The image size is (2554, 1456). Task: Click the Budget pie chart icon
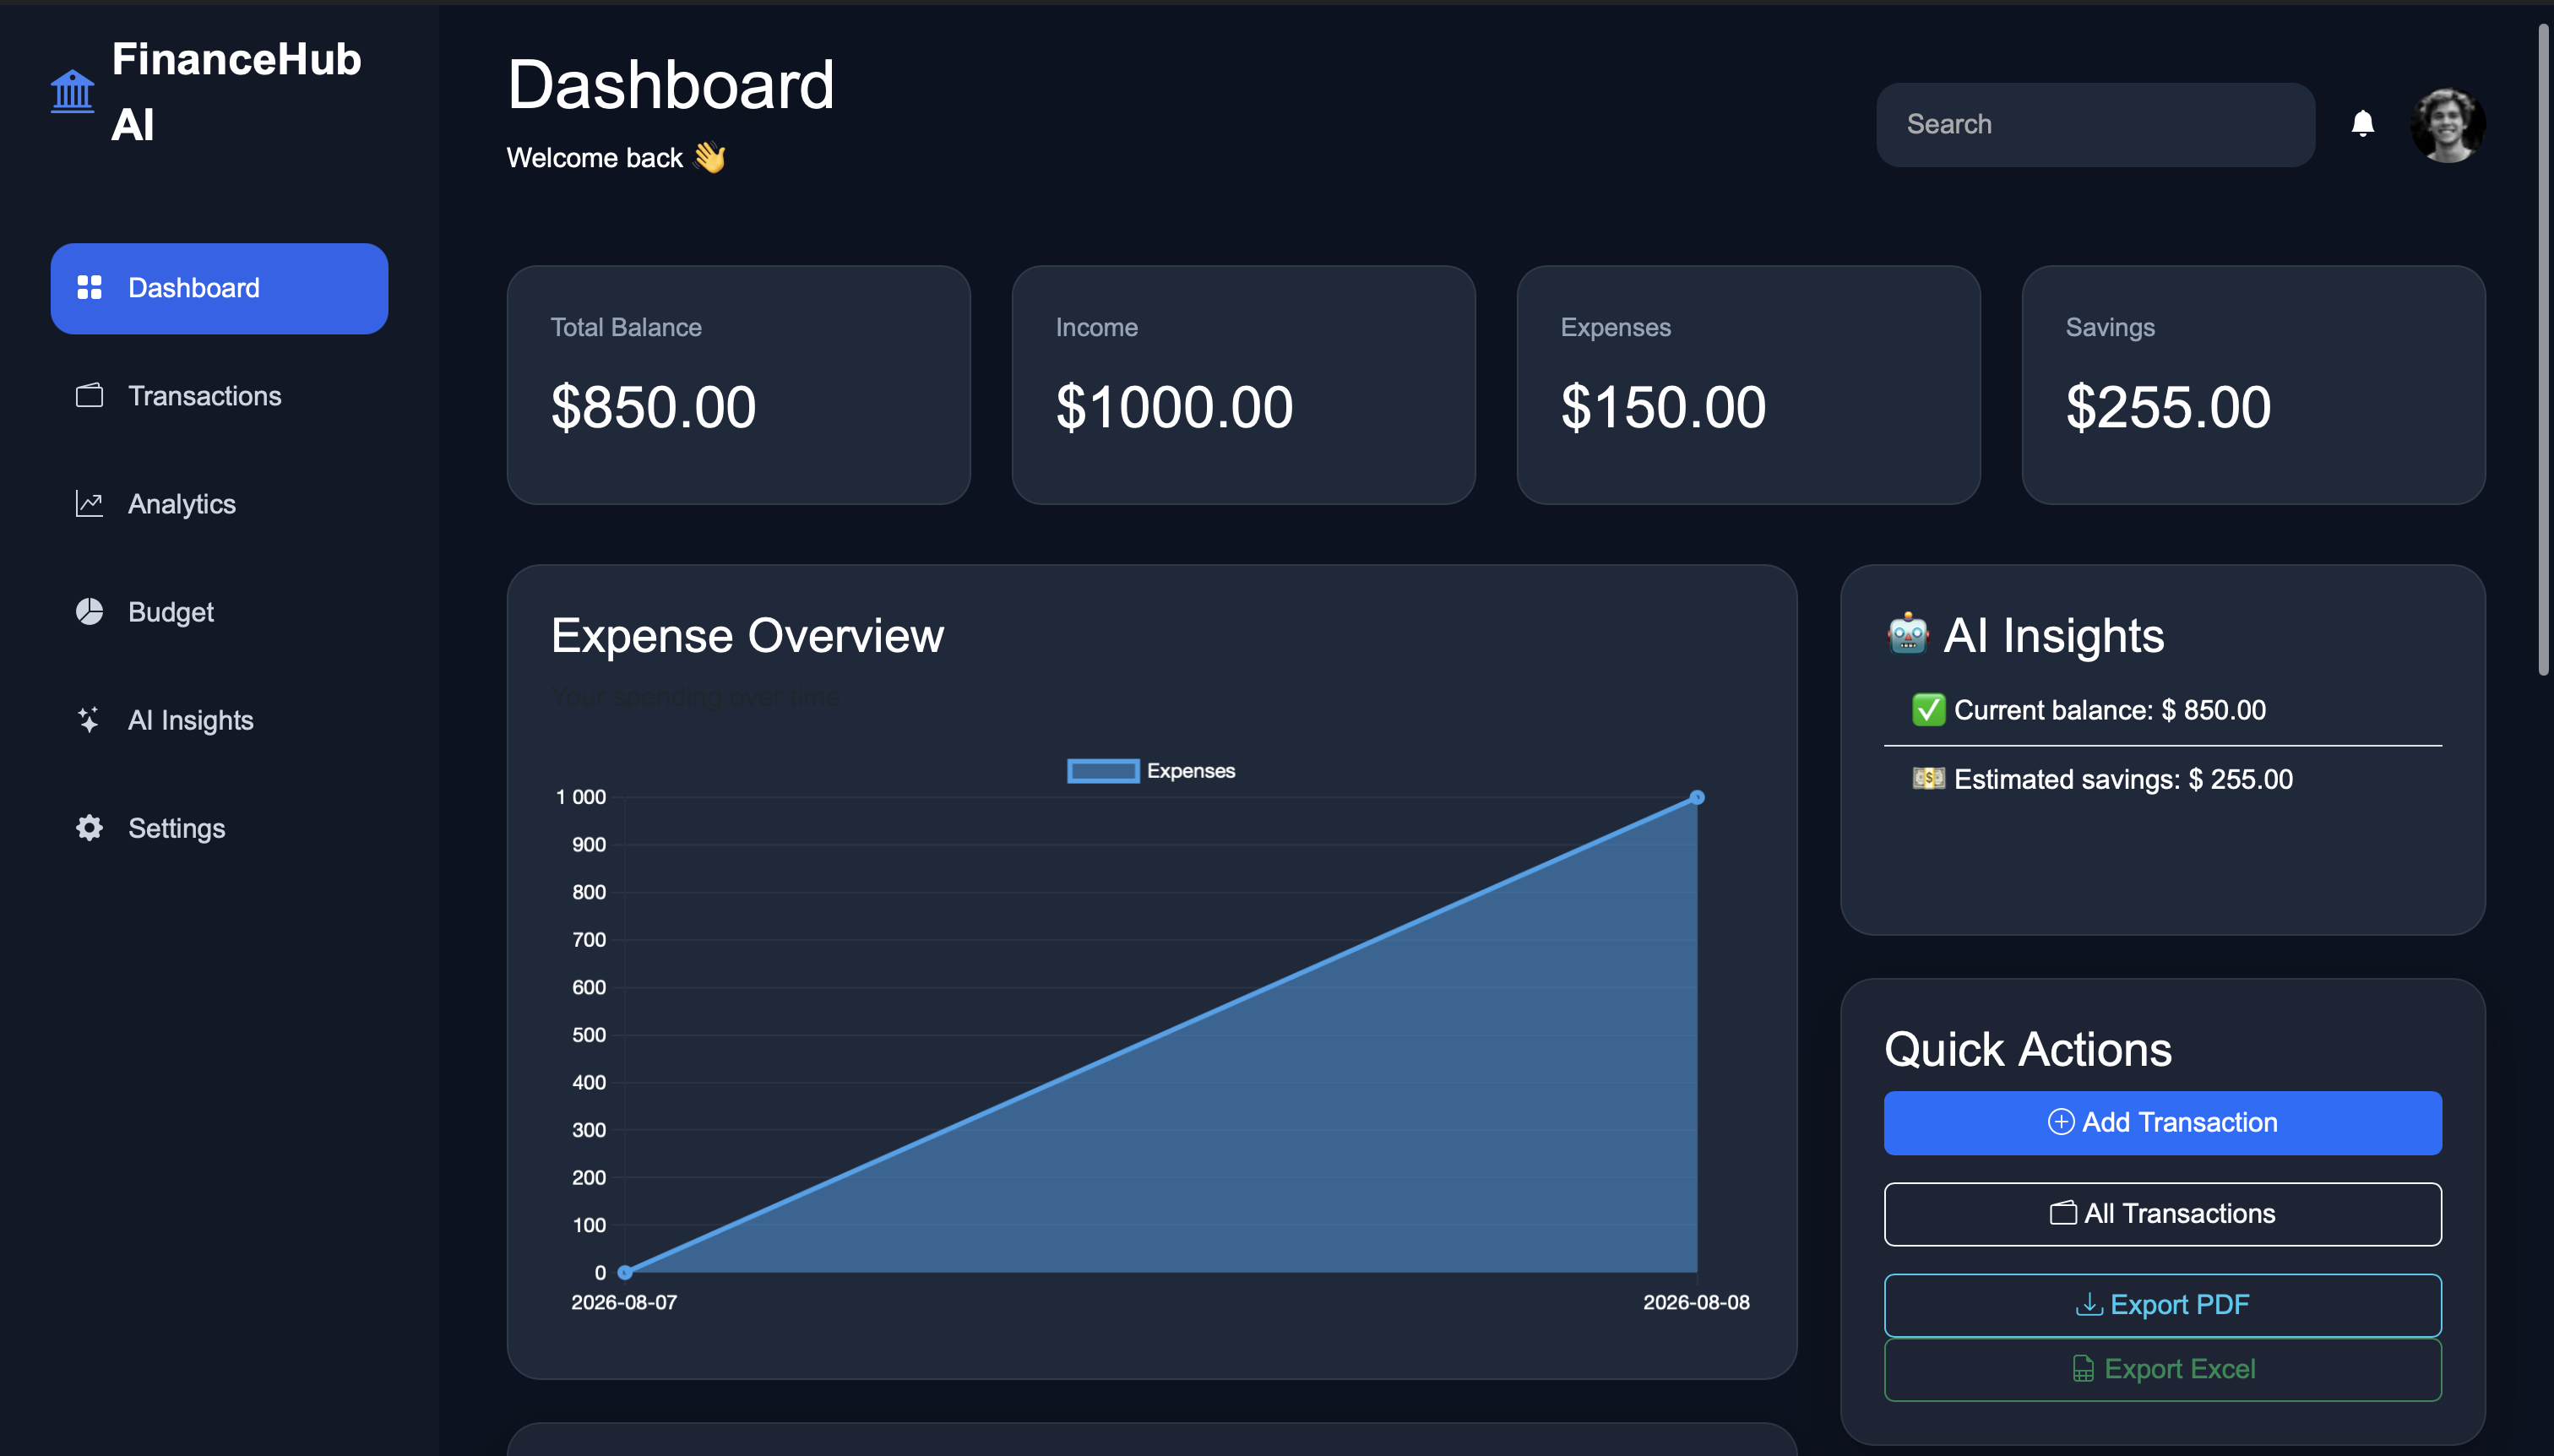tap(90, 612)
